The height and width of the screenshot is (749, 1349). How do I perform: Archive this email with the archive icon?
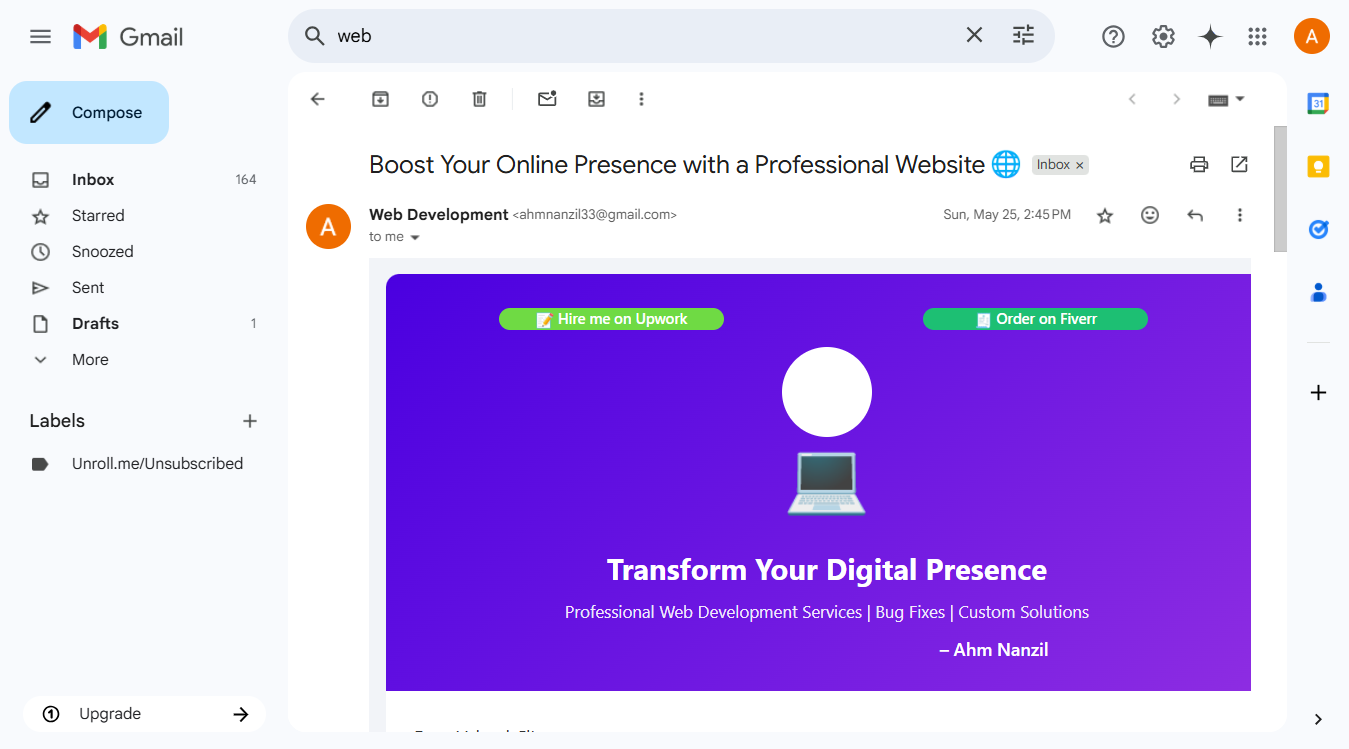coord(380,99)
